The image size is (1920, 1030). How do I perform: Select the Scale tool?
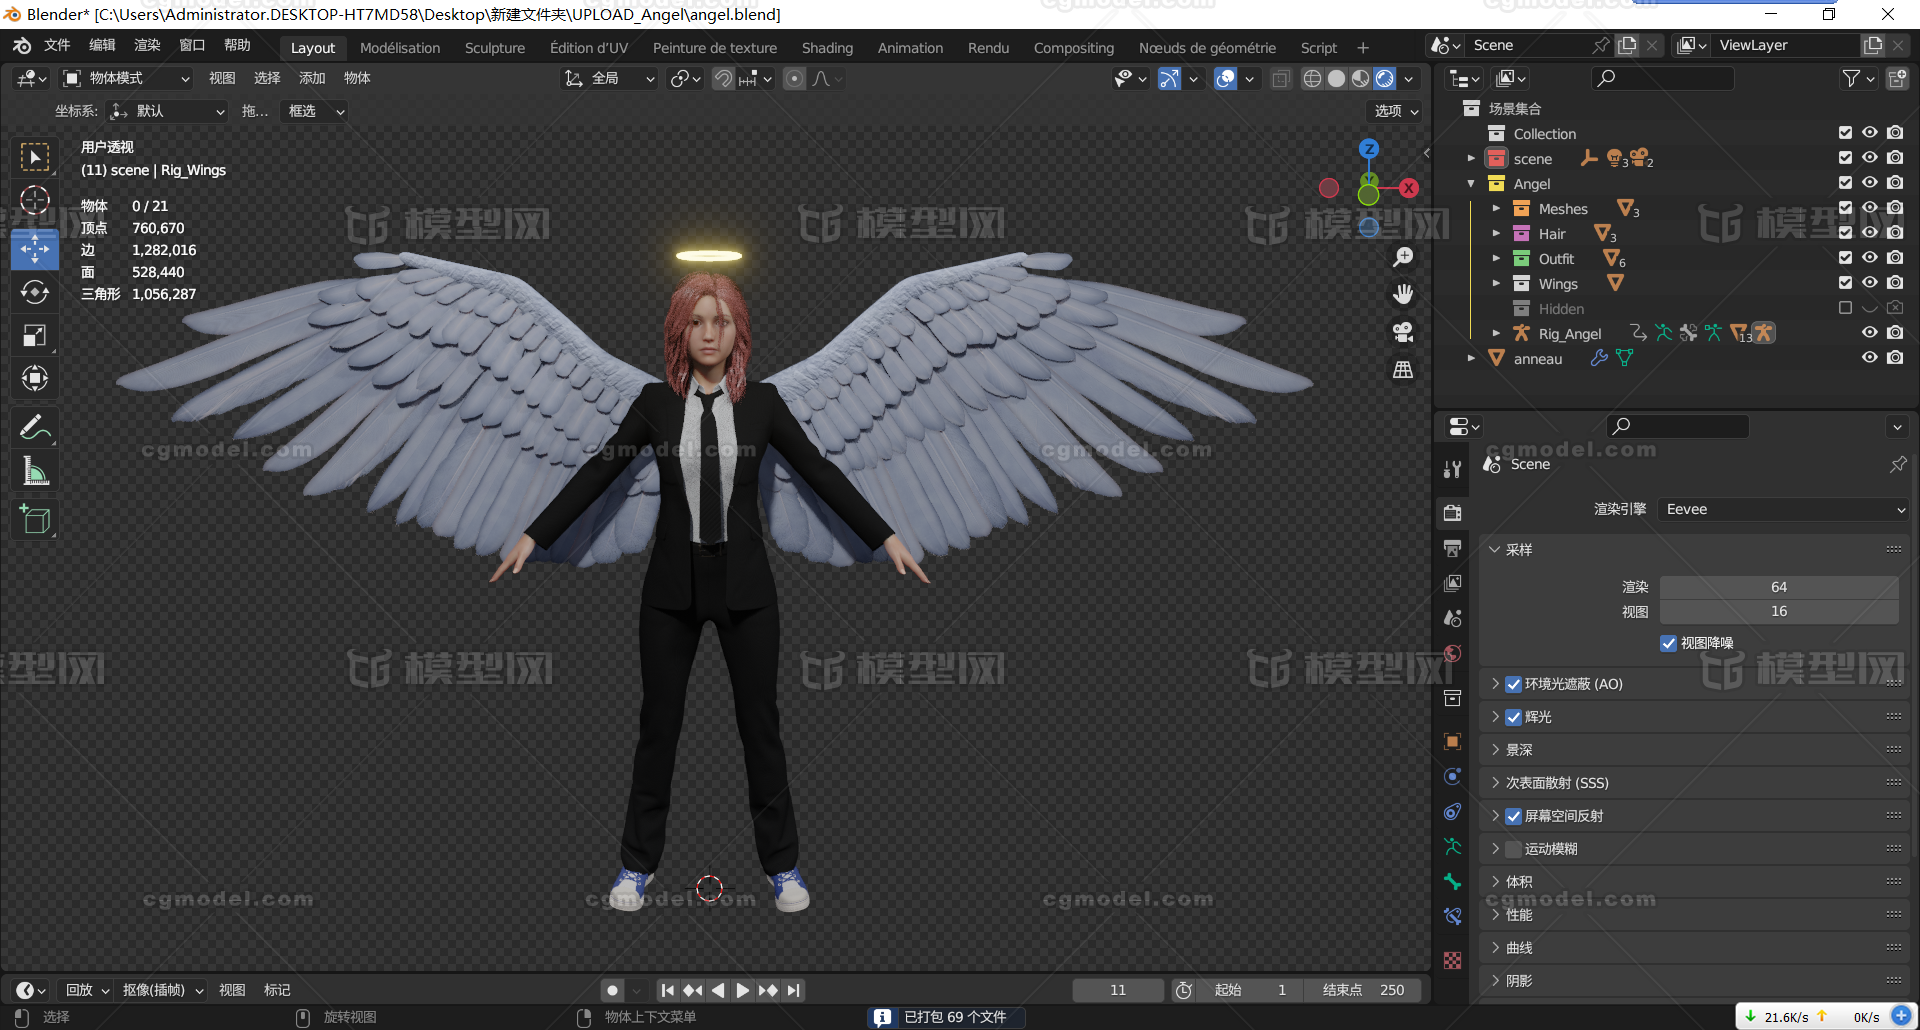click(x=35, y=335)
